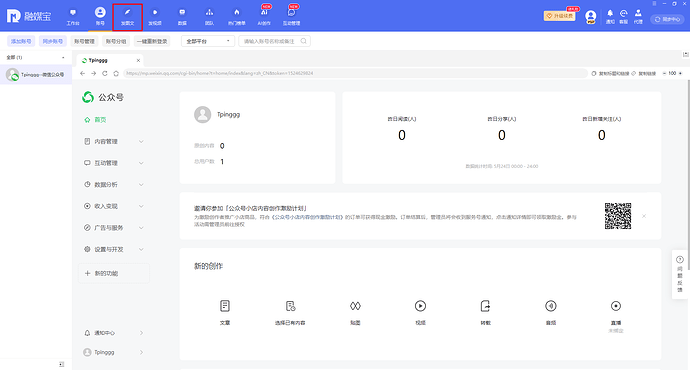Click the 一键重新登录 button
Image resolution: width=690 pixels, height=370 pixels.
coord(152,41)
